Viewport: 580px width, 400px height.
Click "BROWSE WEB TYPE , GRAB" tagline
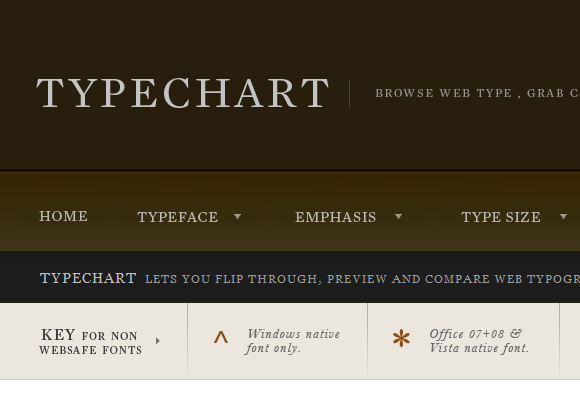coord(470,93)
